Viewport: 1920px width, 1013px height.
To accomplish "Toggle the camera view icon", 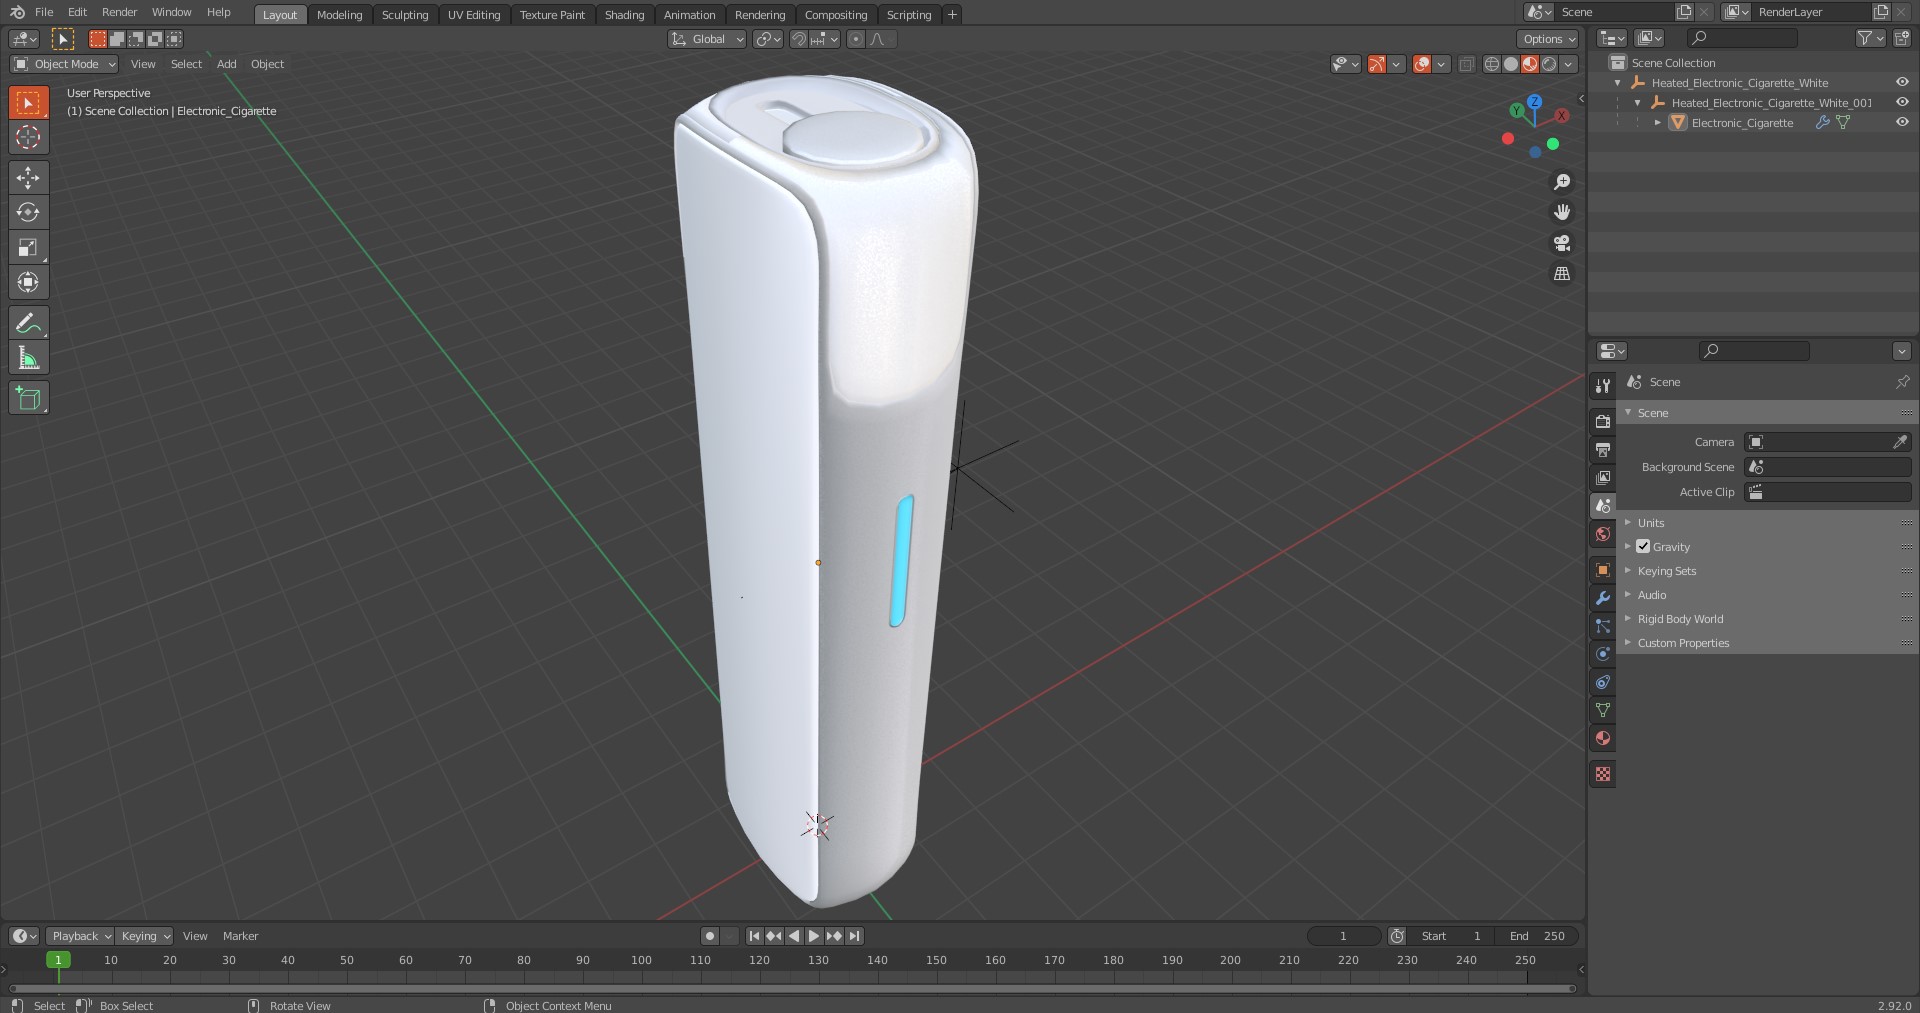I will [x=1561, y=243].
